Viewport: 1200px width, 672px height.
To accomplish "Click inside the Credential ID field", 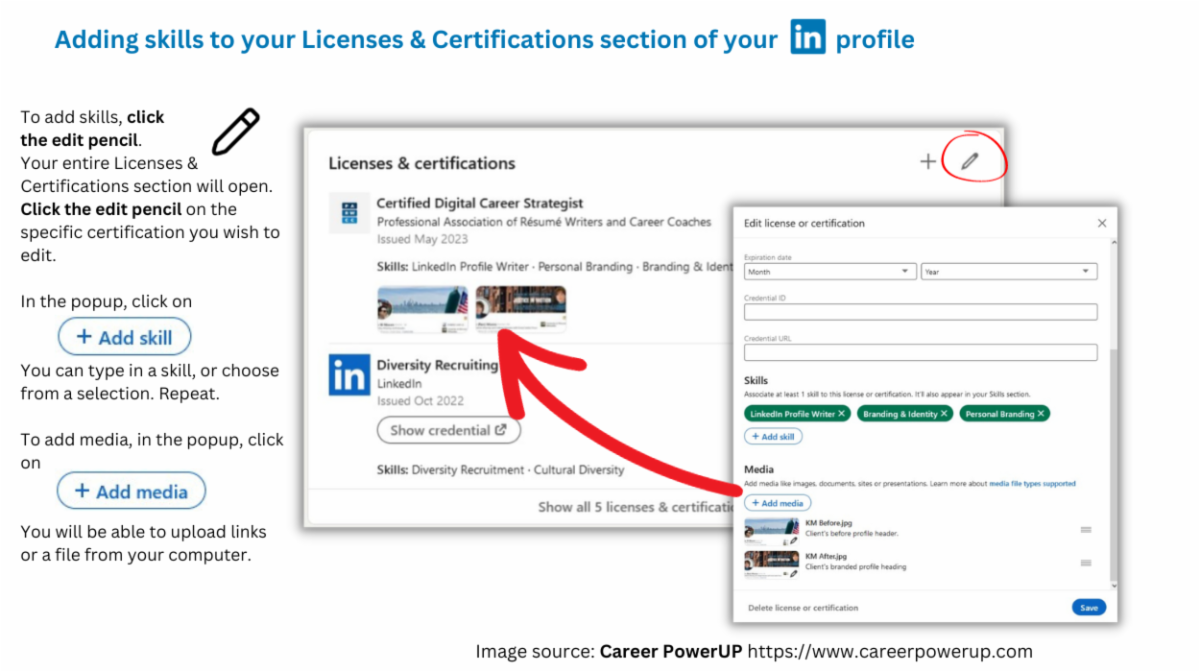I will coord(920,311).
